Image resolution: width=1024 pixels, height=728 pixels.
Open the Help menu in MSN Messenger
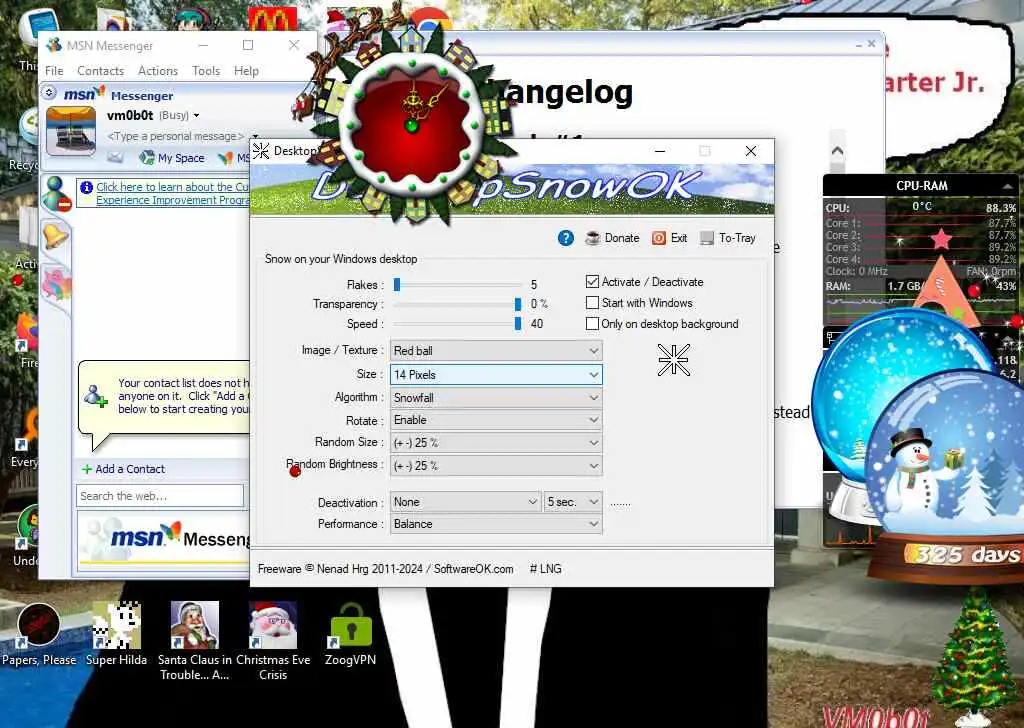point(246,71)
